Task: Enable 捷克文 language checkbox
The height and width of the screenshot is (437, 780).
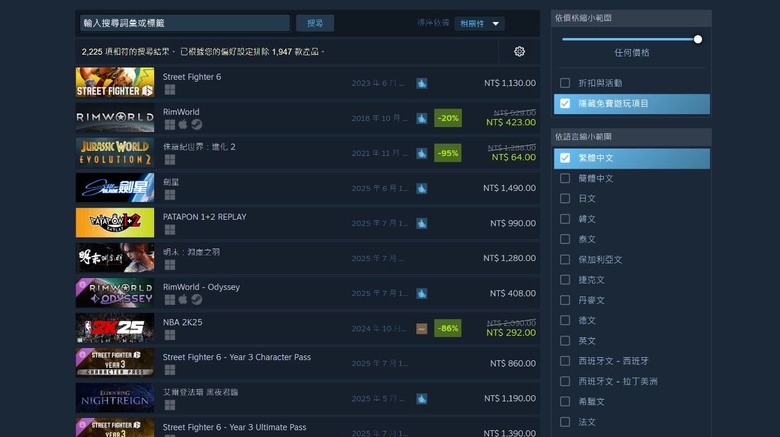Action: (565, 280)
